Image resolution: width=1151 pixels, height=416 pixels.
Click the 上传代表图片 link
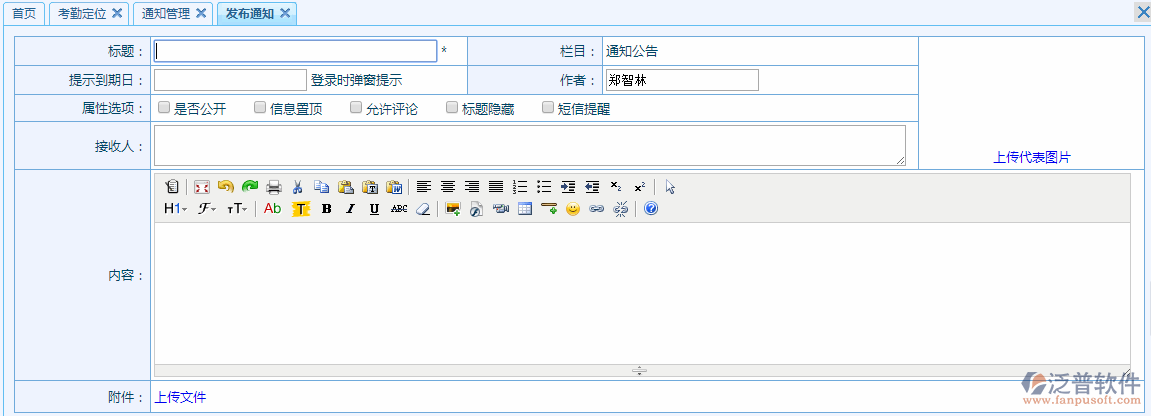[1031, 157]
